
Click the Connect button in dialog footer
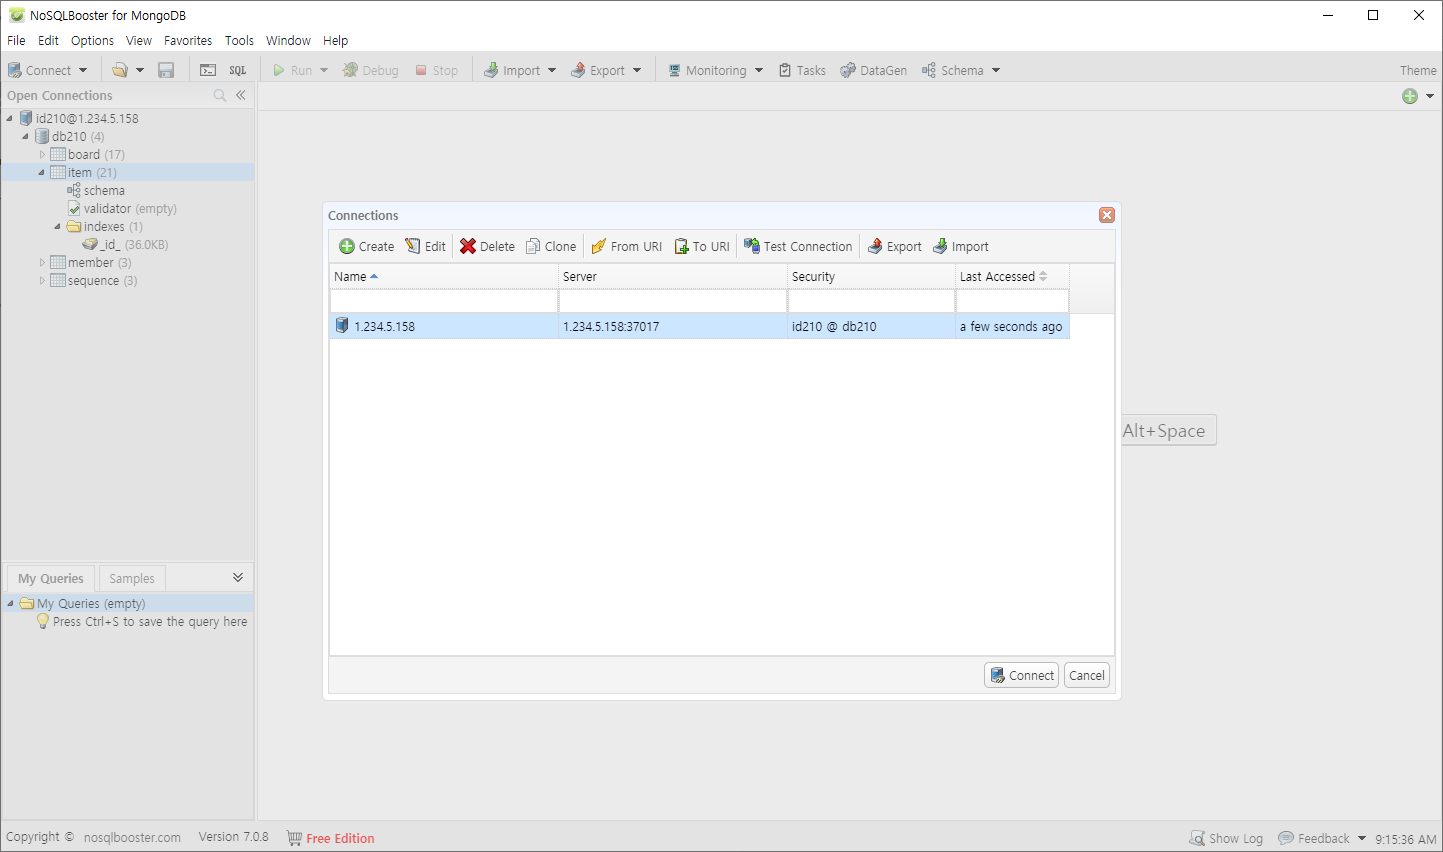1021,675
